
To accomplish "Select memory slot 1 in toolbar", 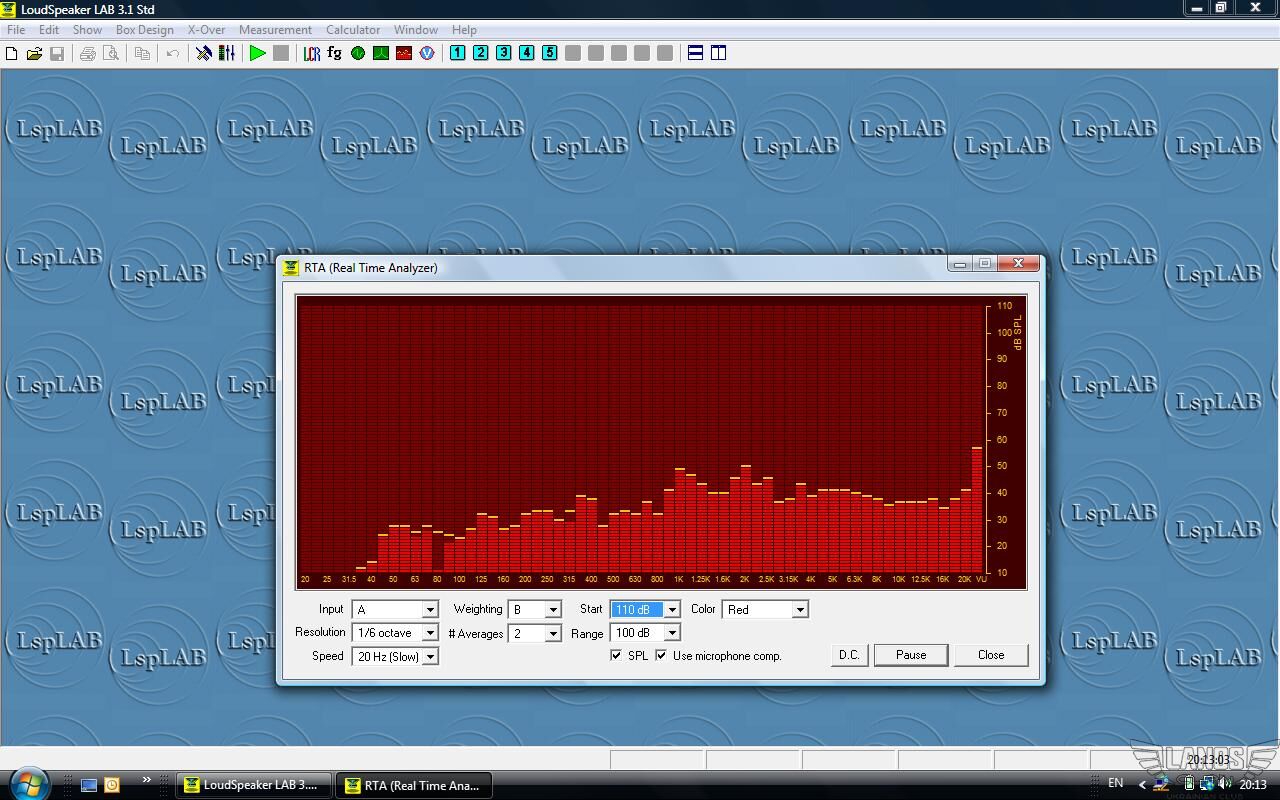I will [x=458, y=53].
